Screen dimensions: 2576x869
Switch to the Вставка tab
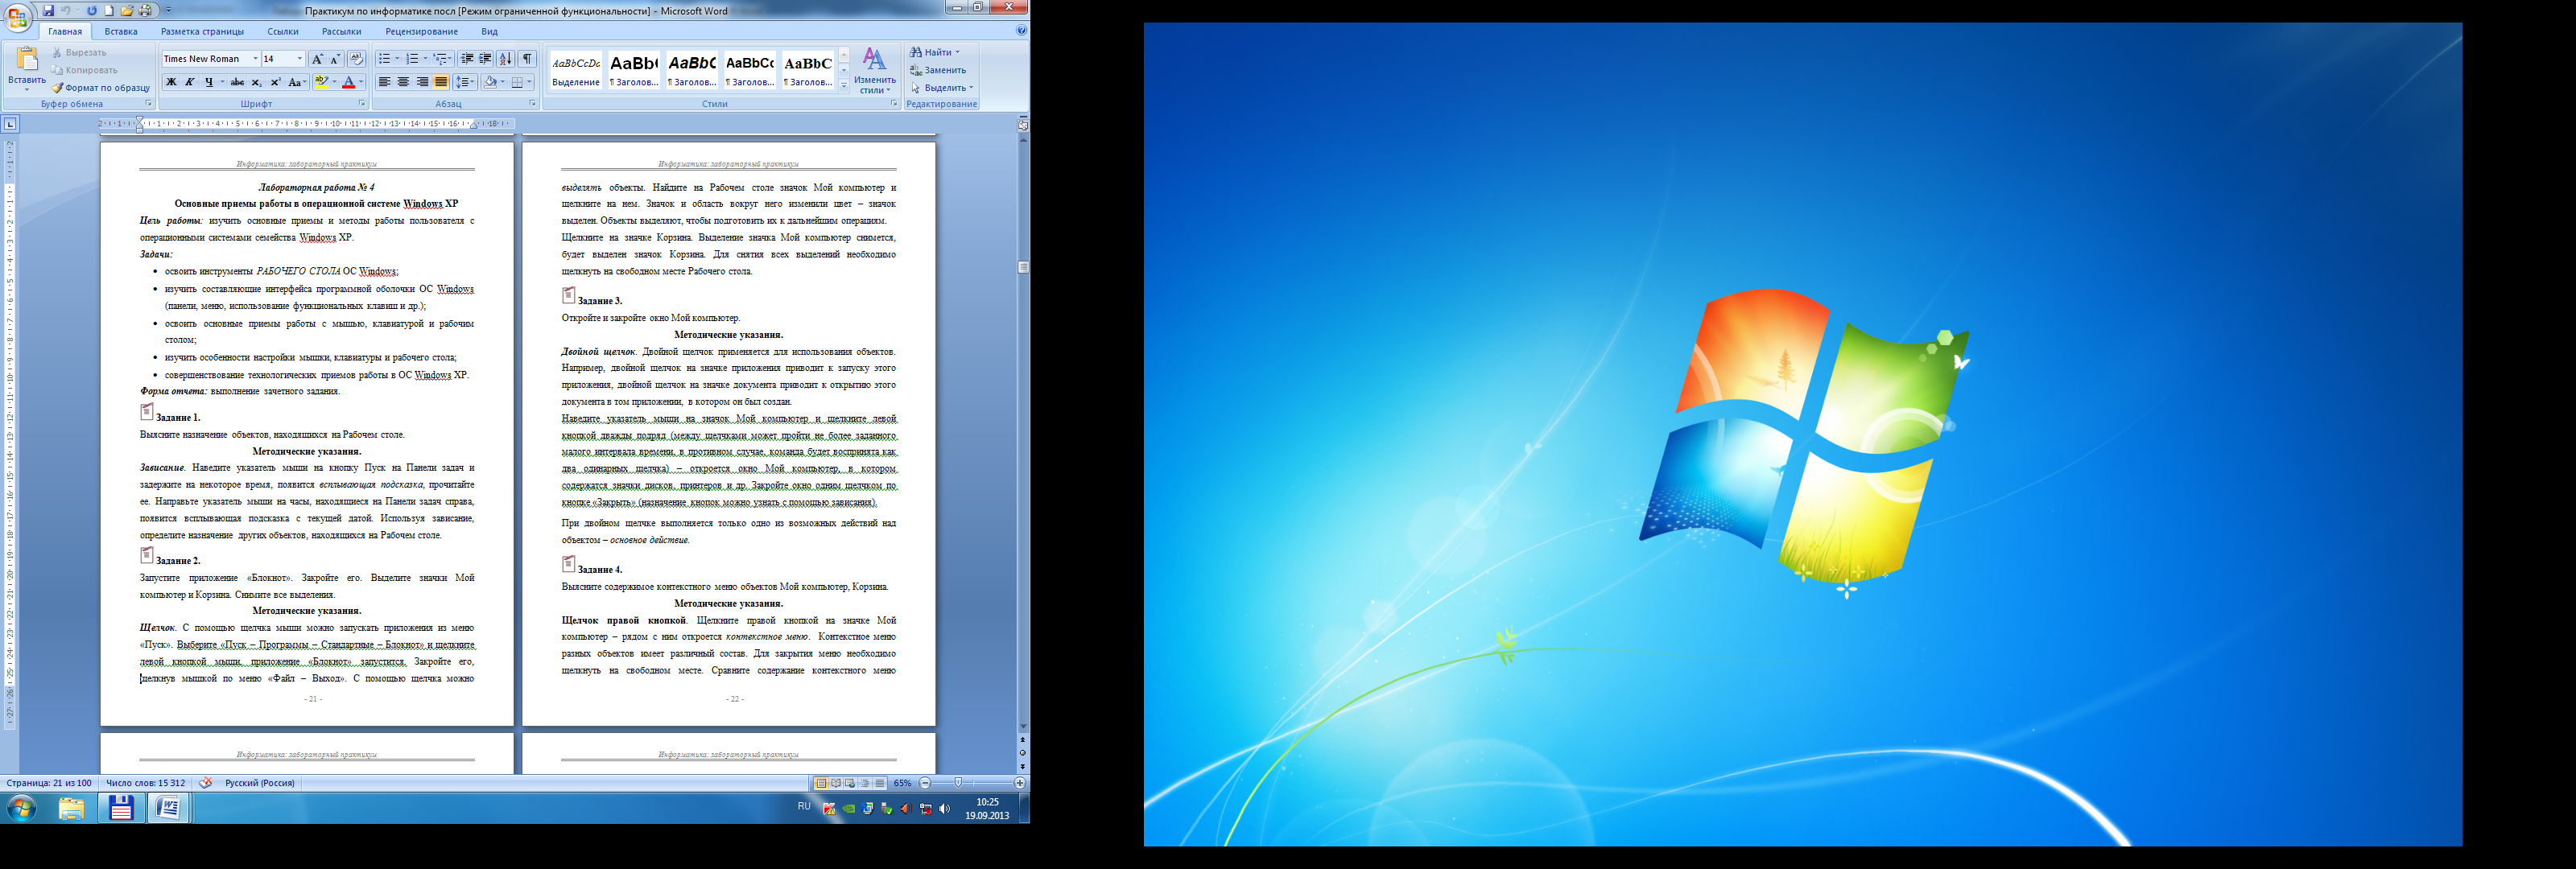pyautogui.click(x=121, y=31)
